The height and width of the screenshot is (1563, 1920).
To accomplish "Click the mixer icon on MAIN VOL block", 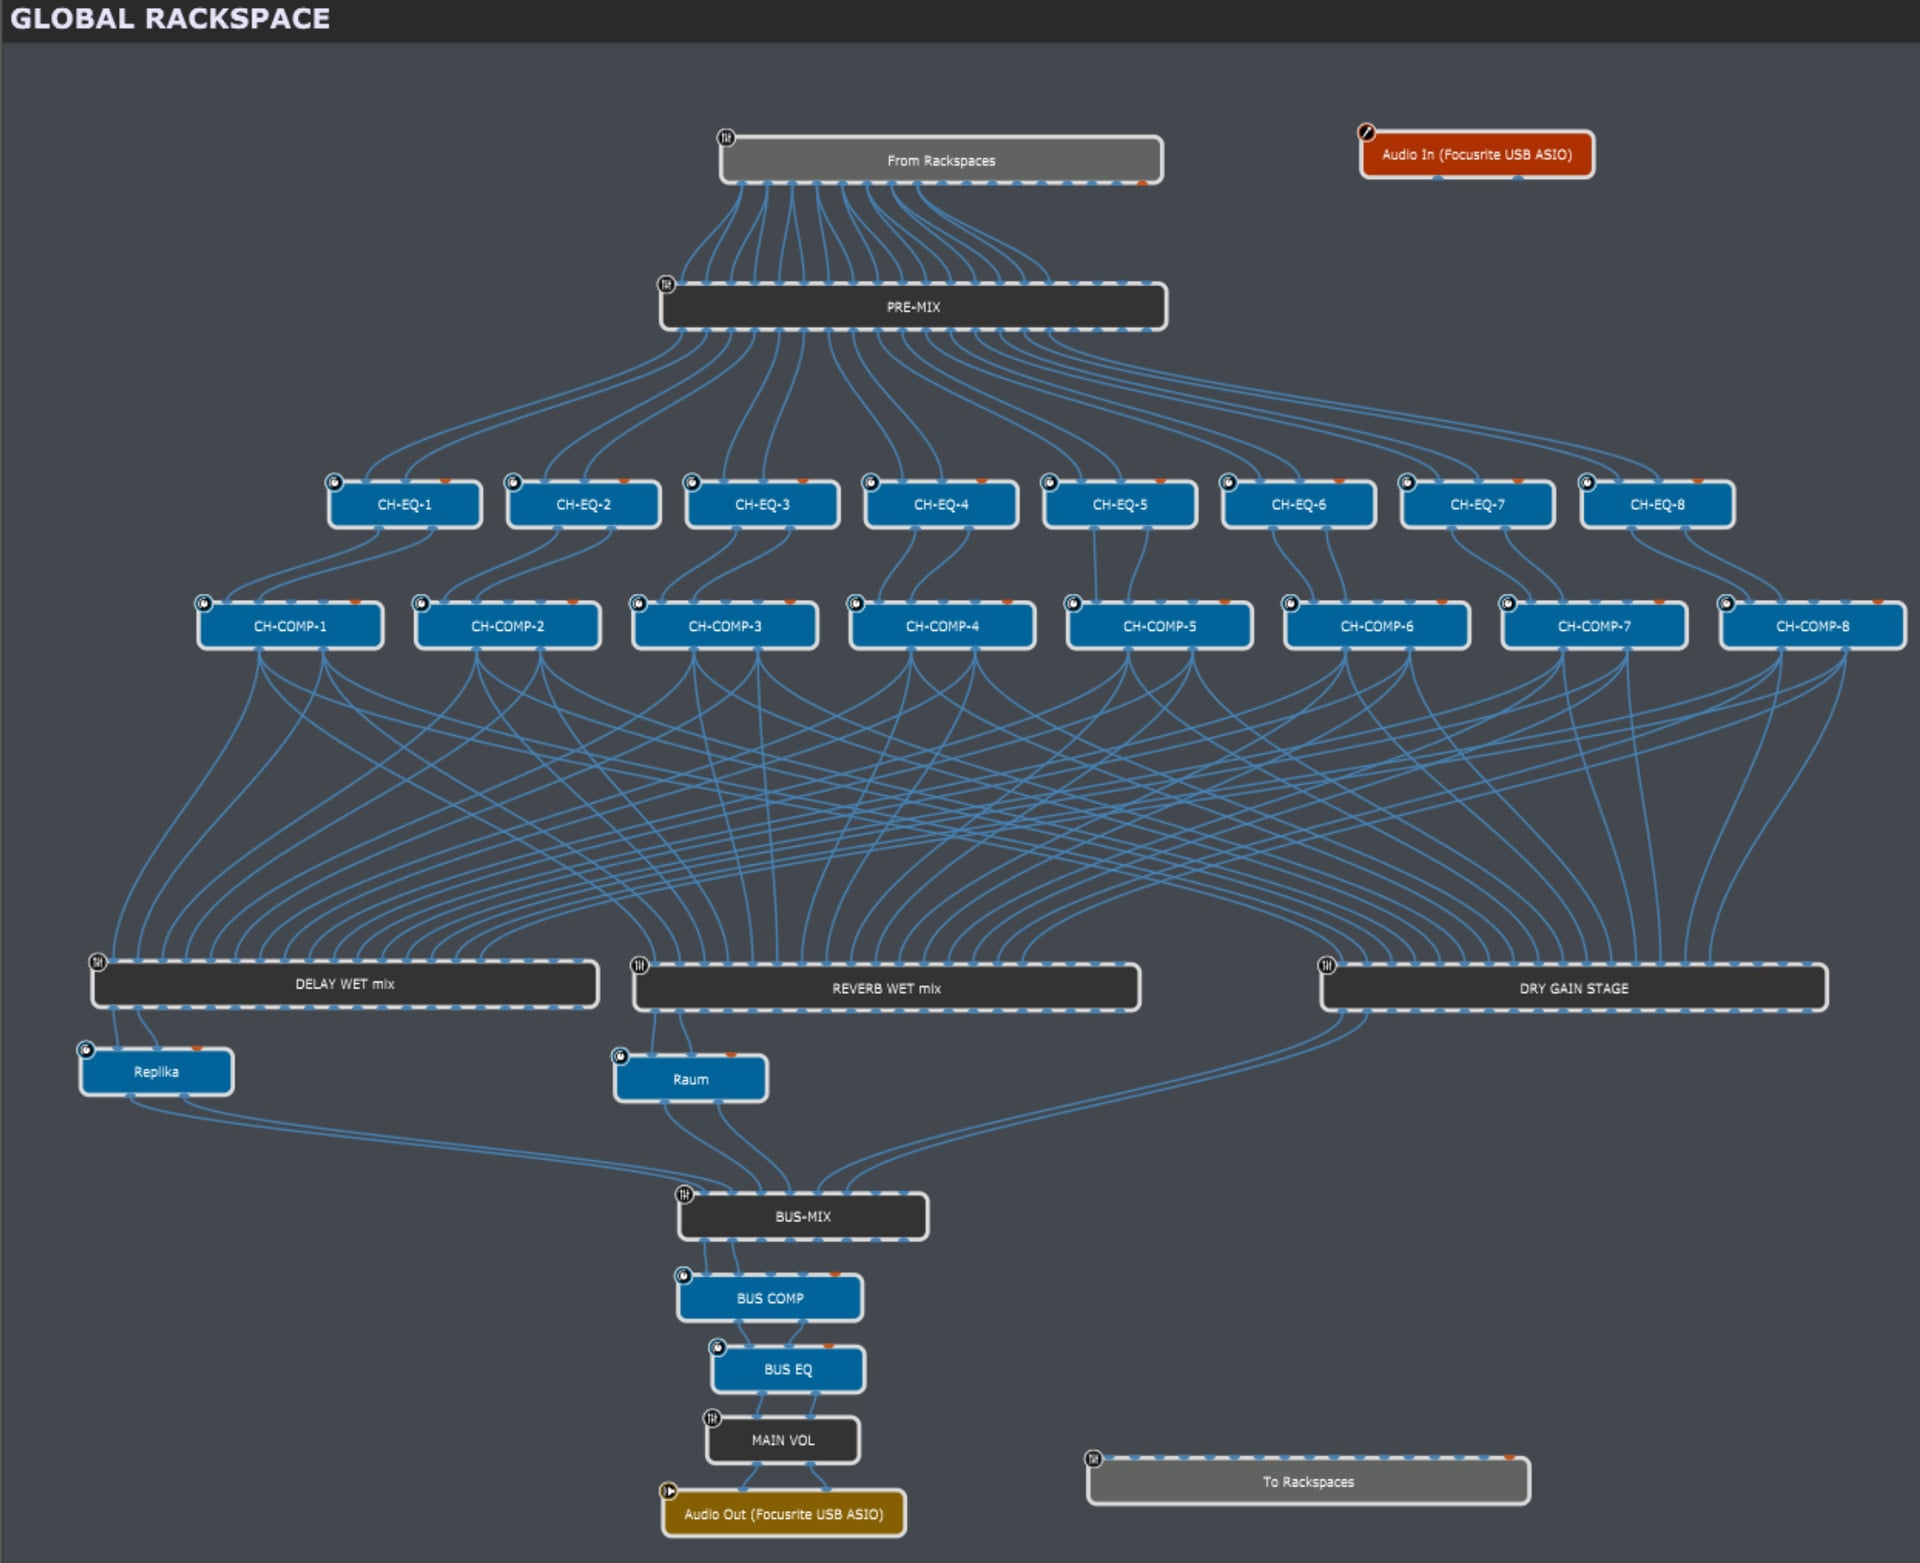I will point(712,1418).
